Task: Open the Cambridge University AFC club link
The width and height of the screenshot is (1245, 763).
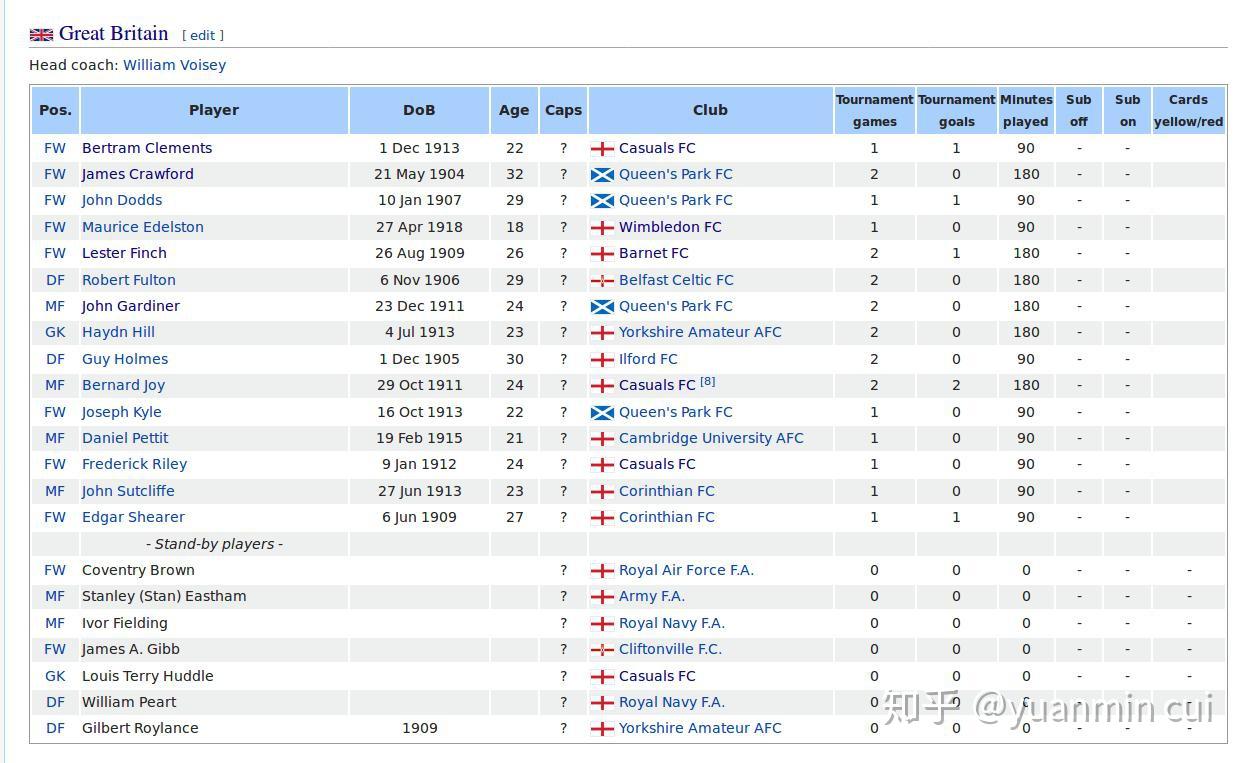Action: (x=711, y=438)
